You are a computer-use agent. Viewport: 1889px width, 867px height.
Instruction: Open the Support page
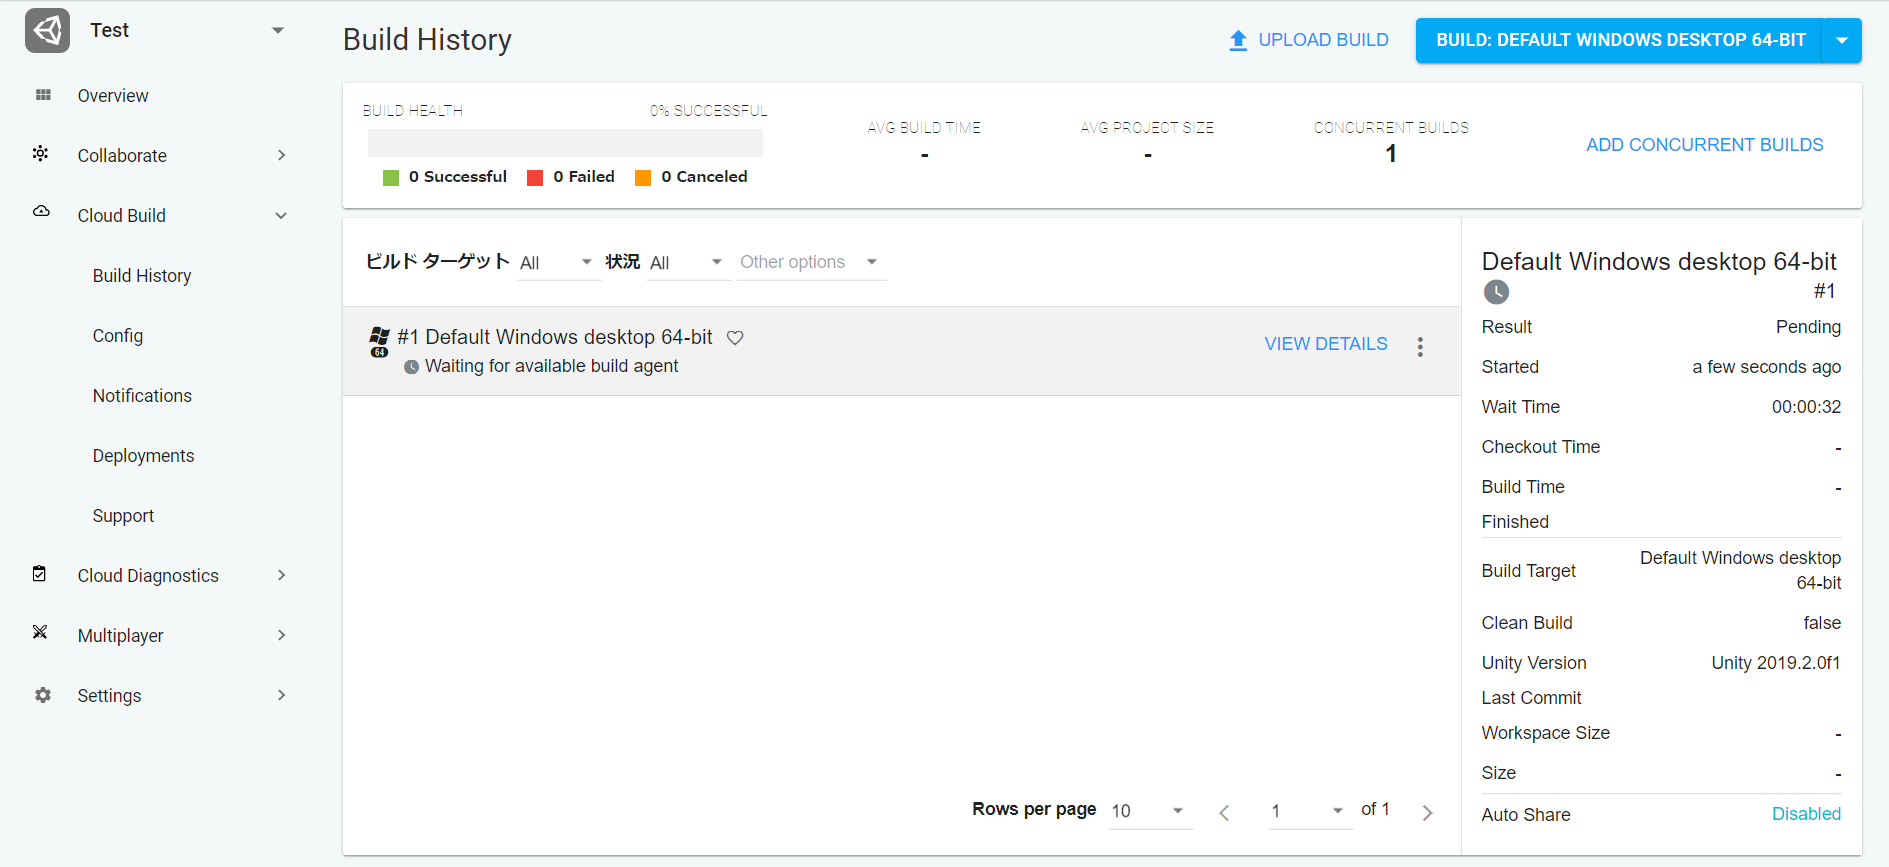pyautogui.click(x=123, y=516)
